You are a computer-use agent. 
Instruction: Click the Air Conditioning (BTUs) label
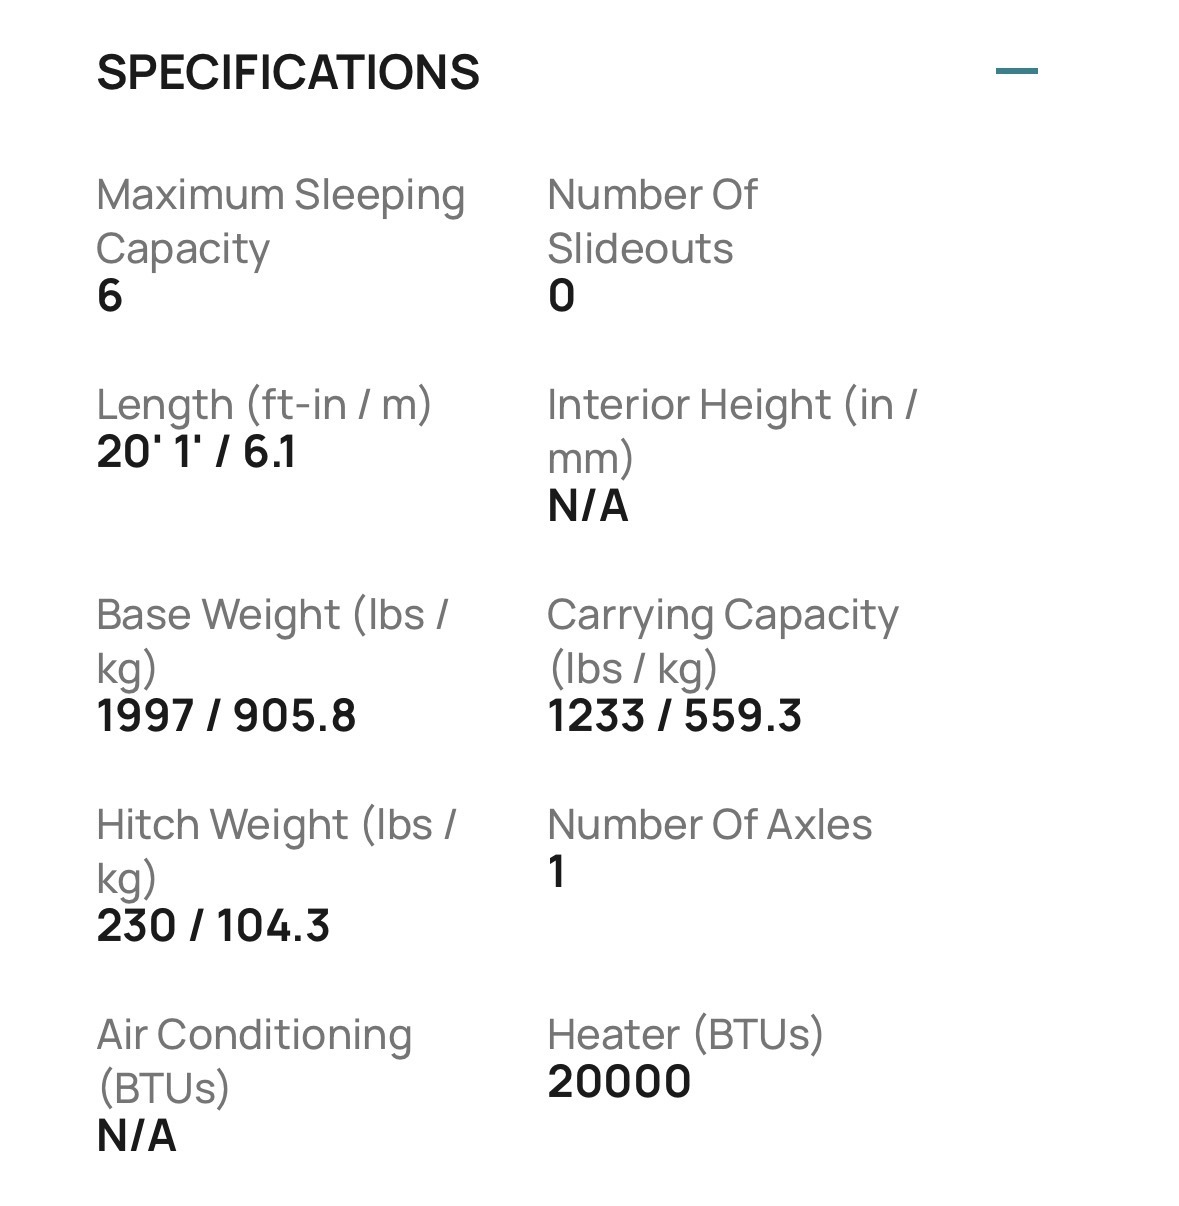(x=254, y=1061)
